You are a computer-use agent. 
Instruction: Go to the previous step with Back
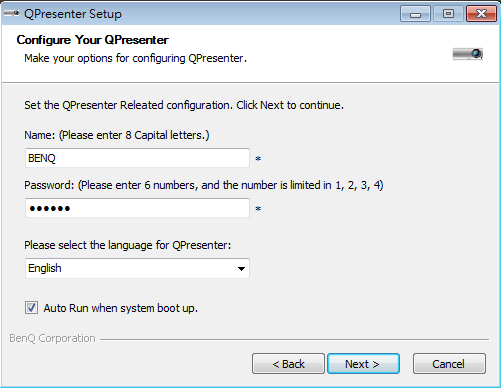(x=288, y=364)
